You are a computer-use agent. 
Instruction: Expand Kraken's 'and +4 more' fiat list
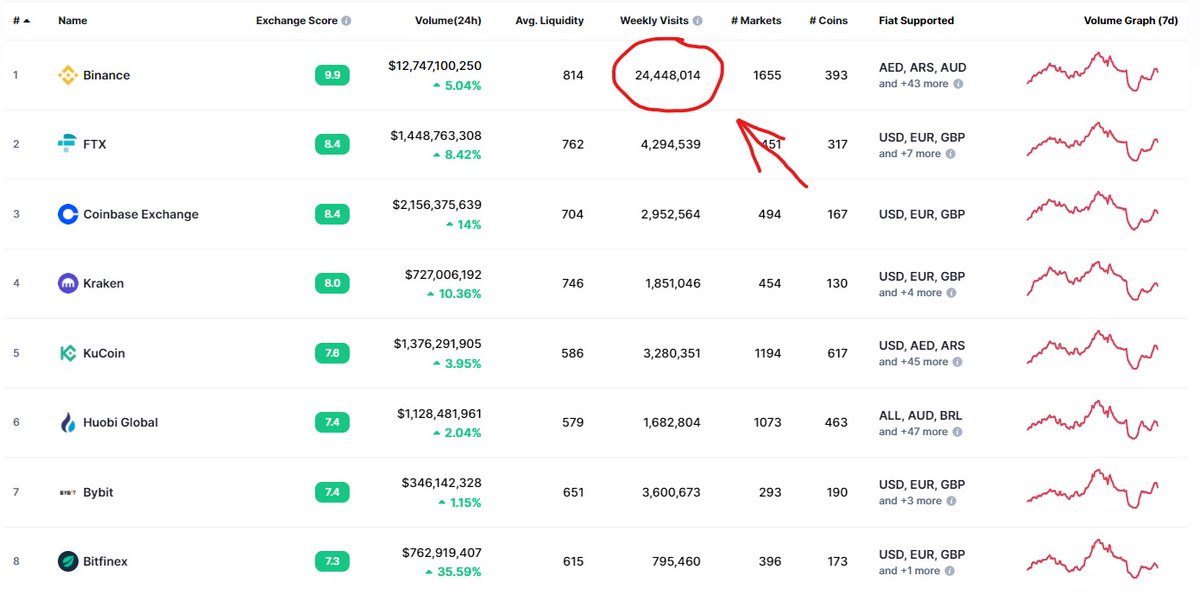coord(910,293)
